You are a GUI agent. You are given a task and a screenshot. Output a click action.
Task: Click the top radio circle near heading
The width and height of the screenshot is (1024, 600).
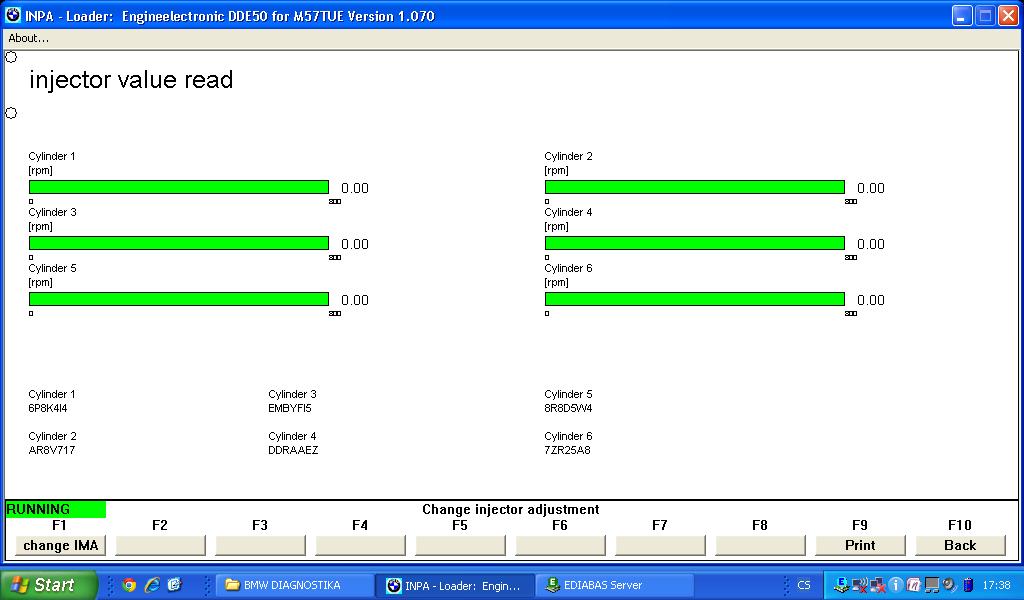pos(11,57)
